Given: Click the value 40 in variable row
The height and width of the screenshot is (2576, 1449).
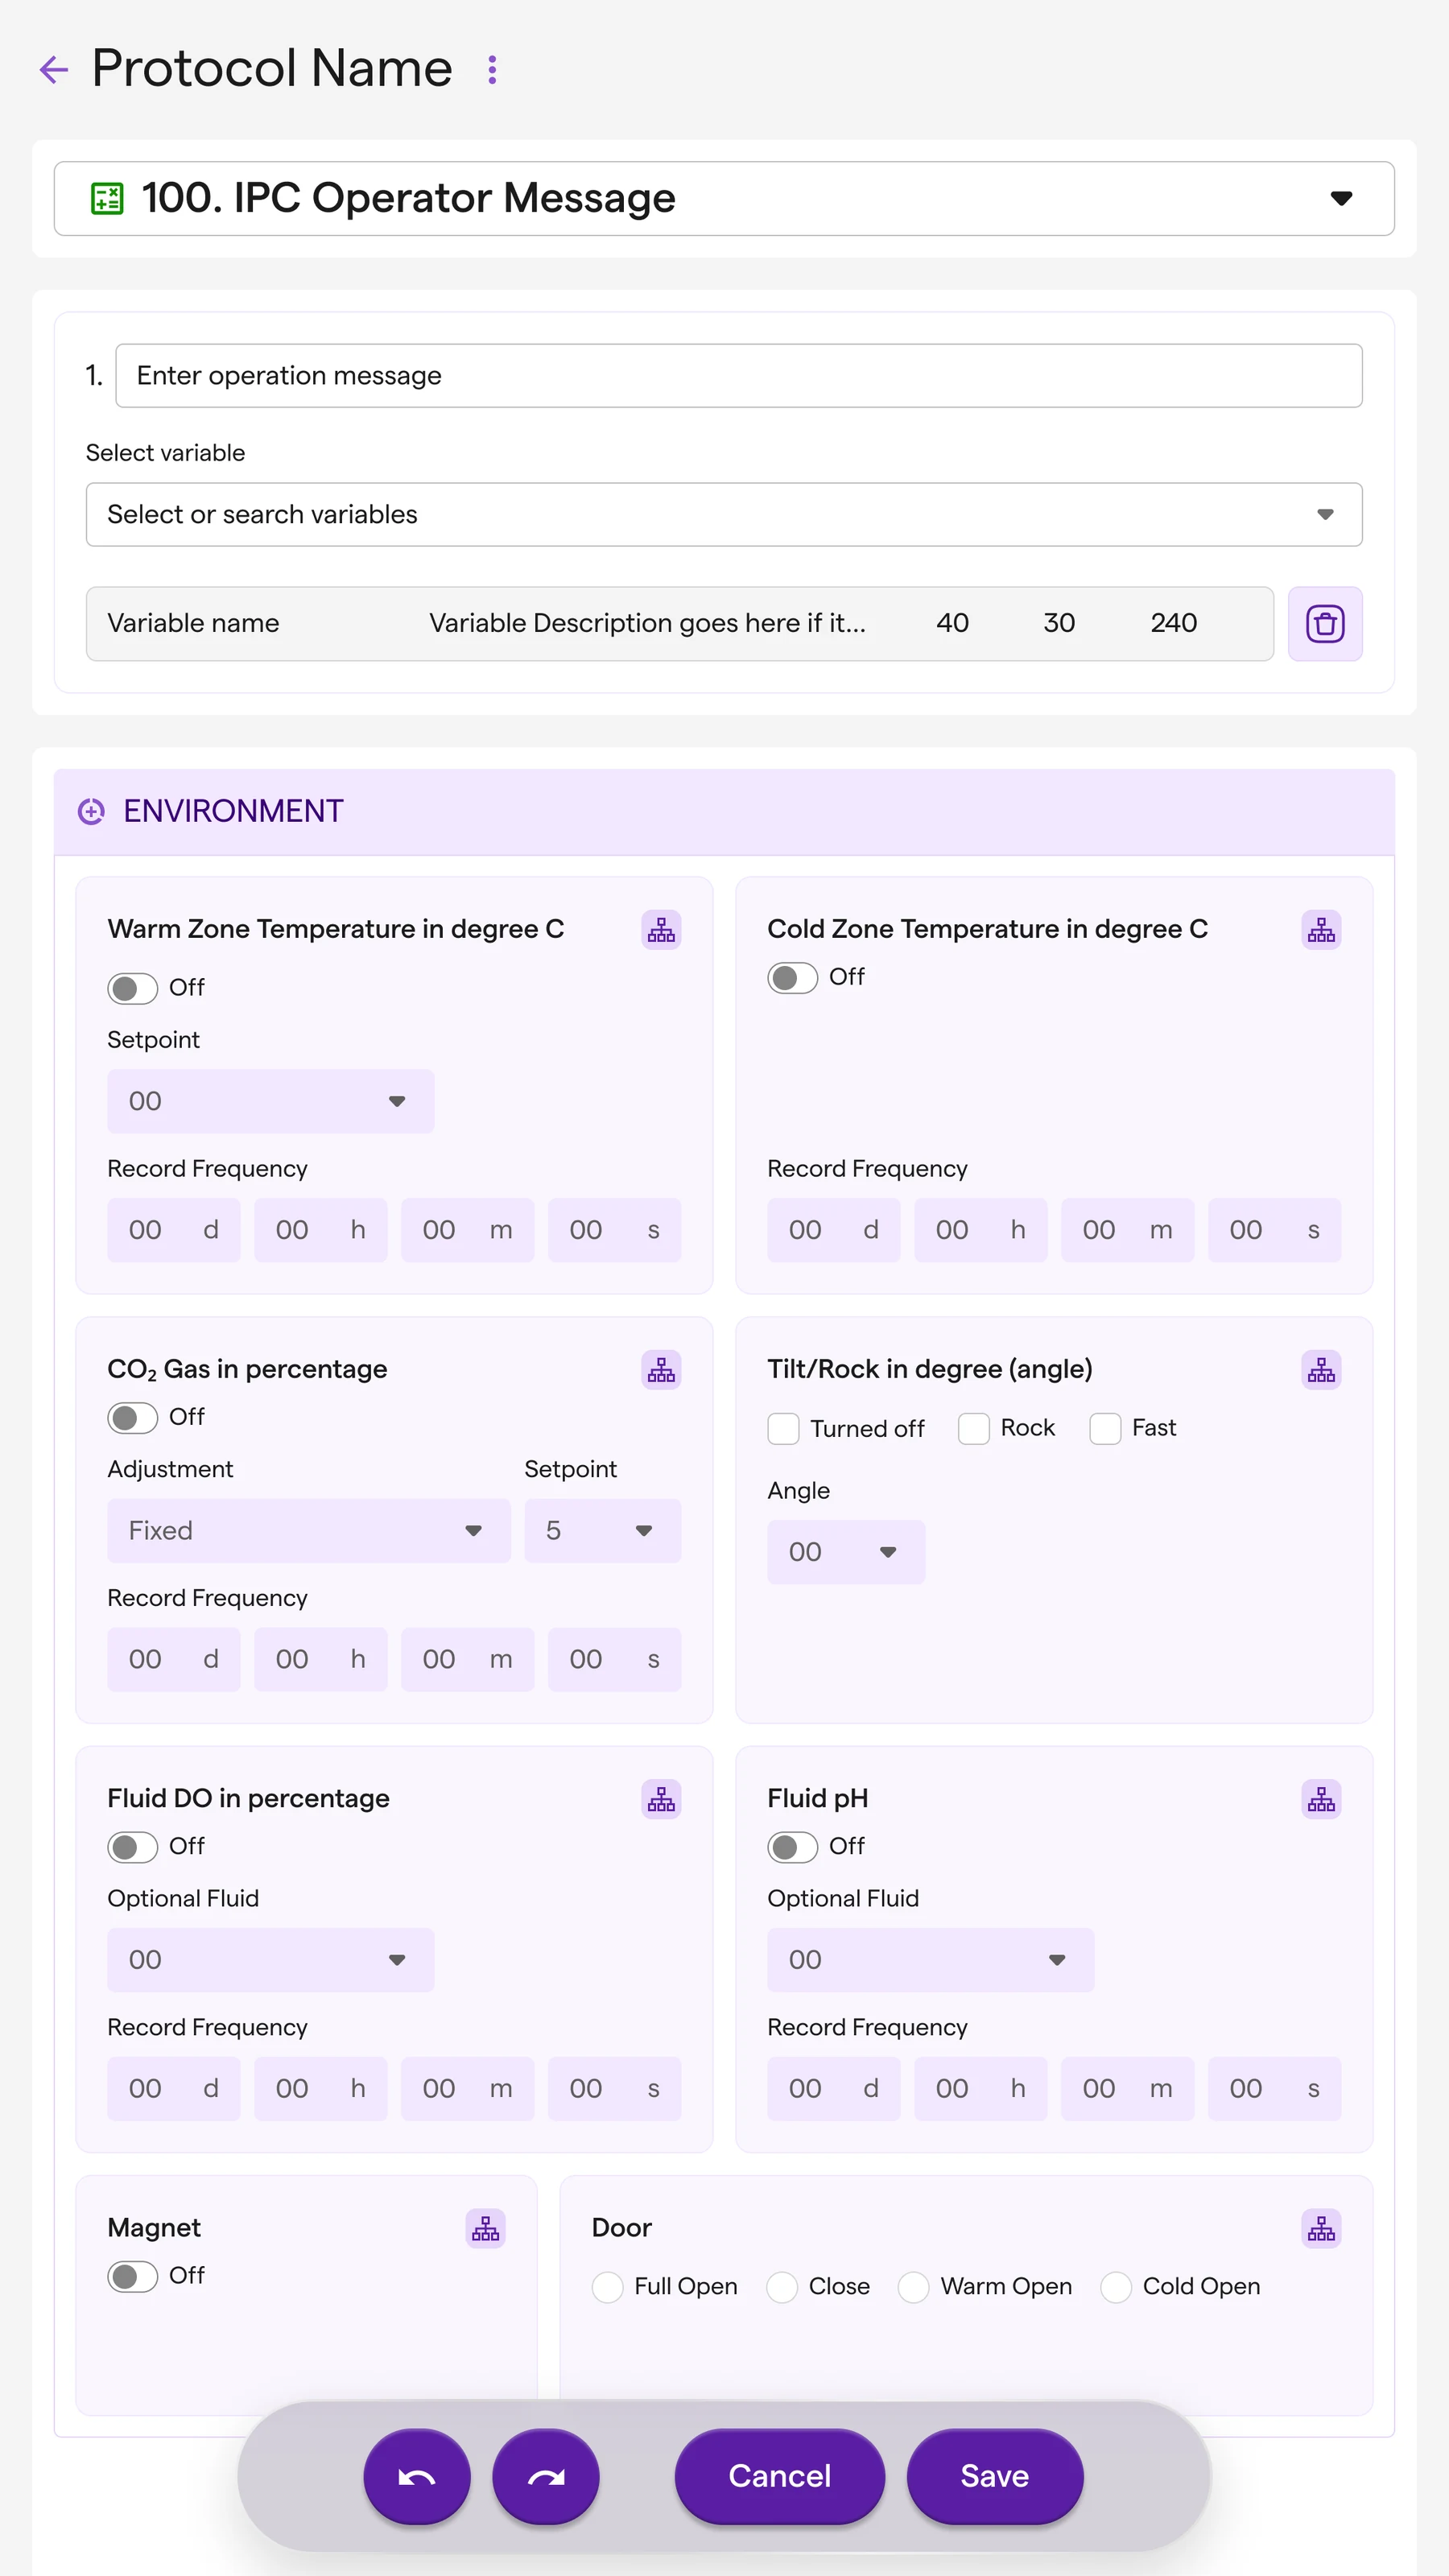Looking at the screenshot, I should coord(952,623).
